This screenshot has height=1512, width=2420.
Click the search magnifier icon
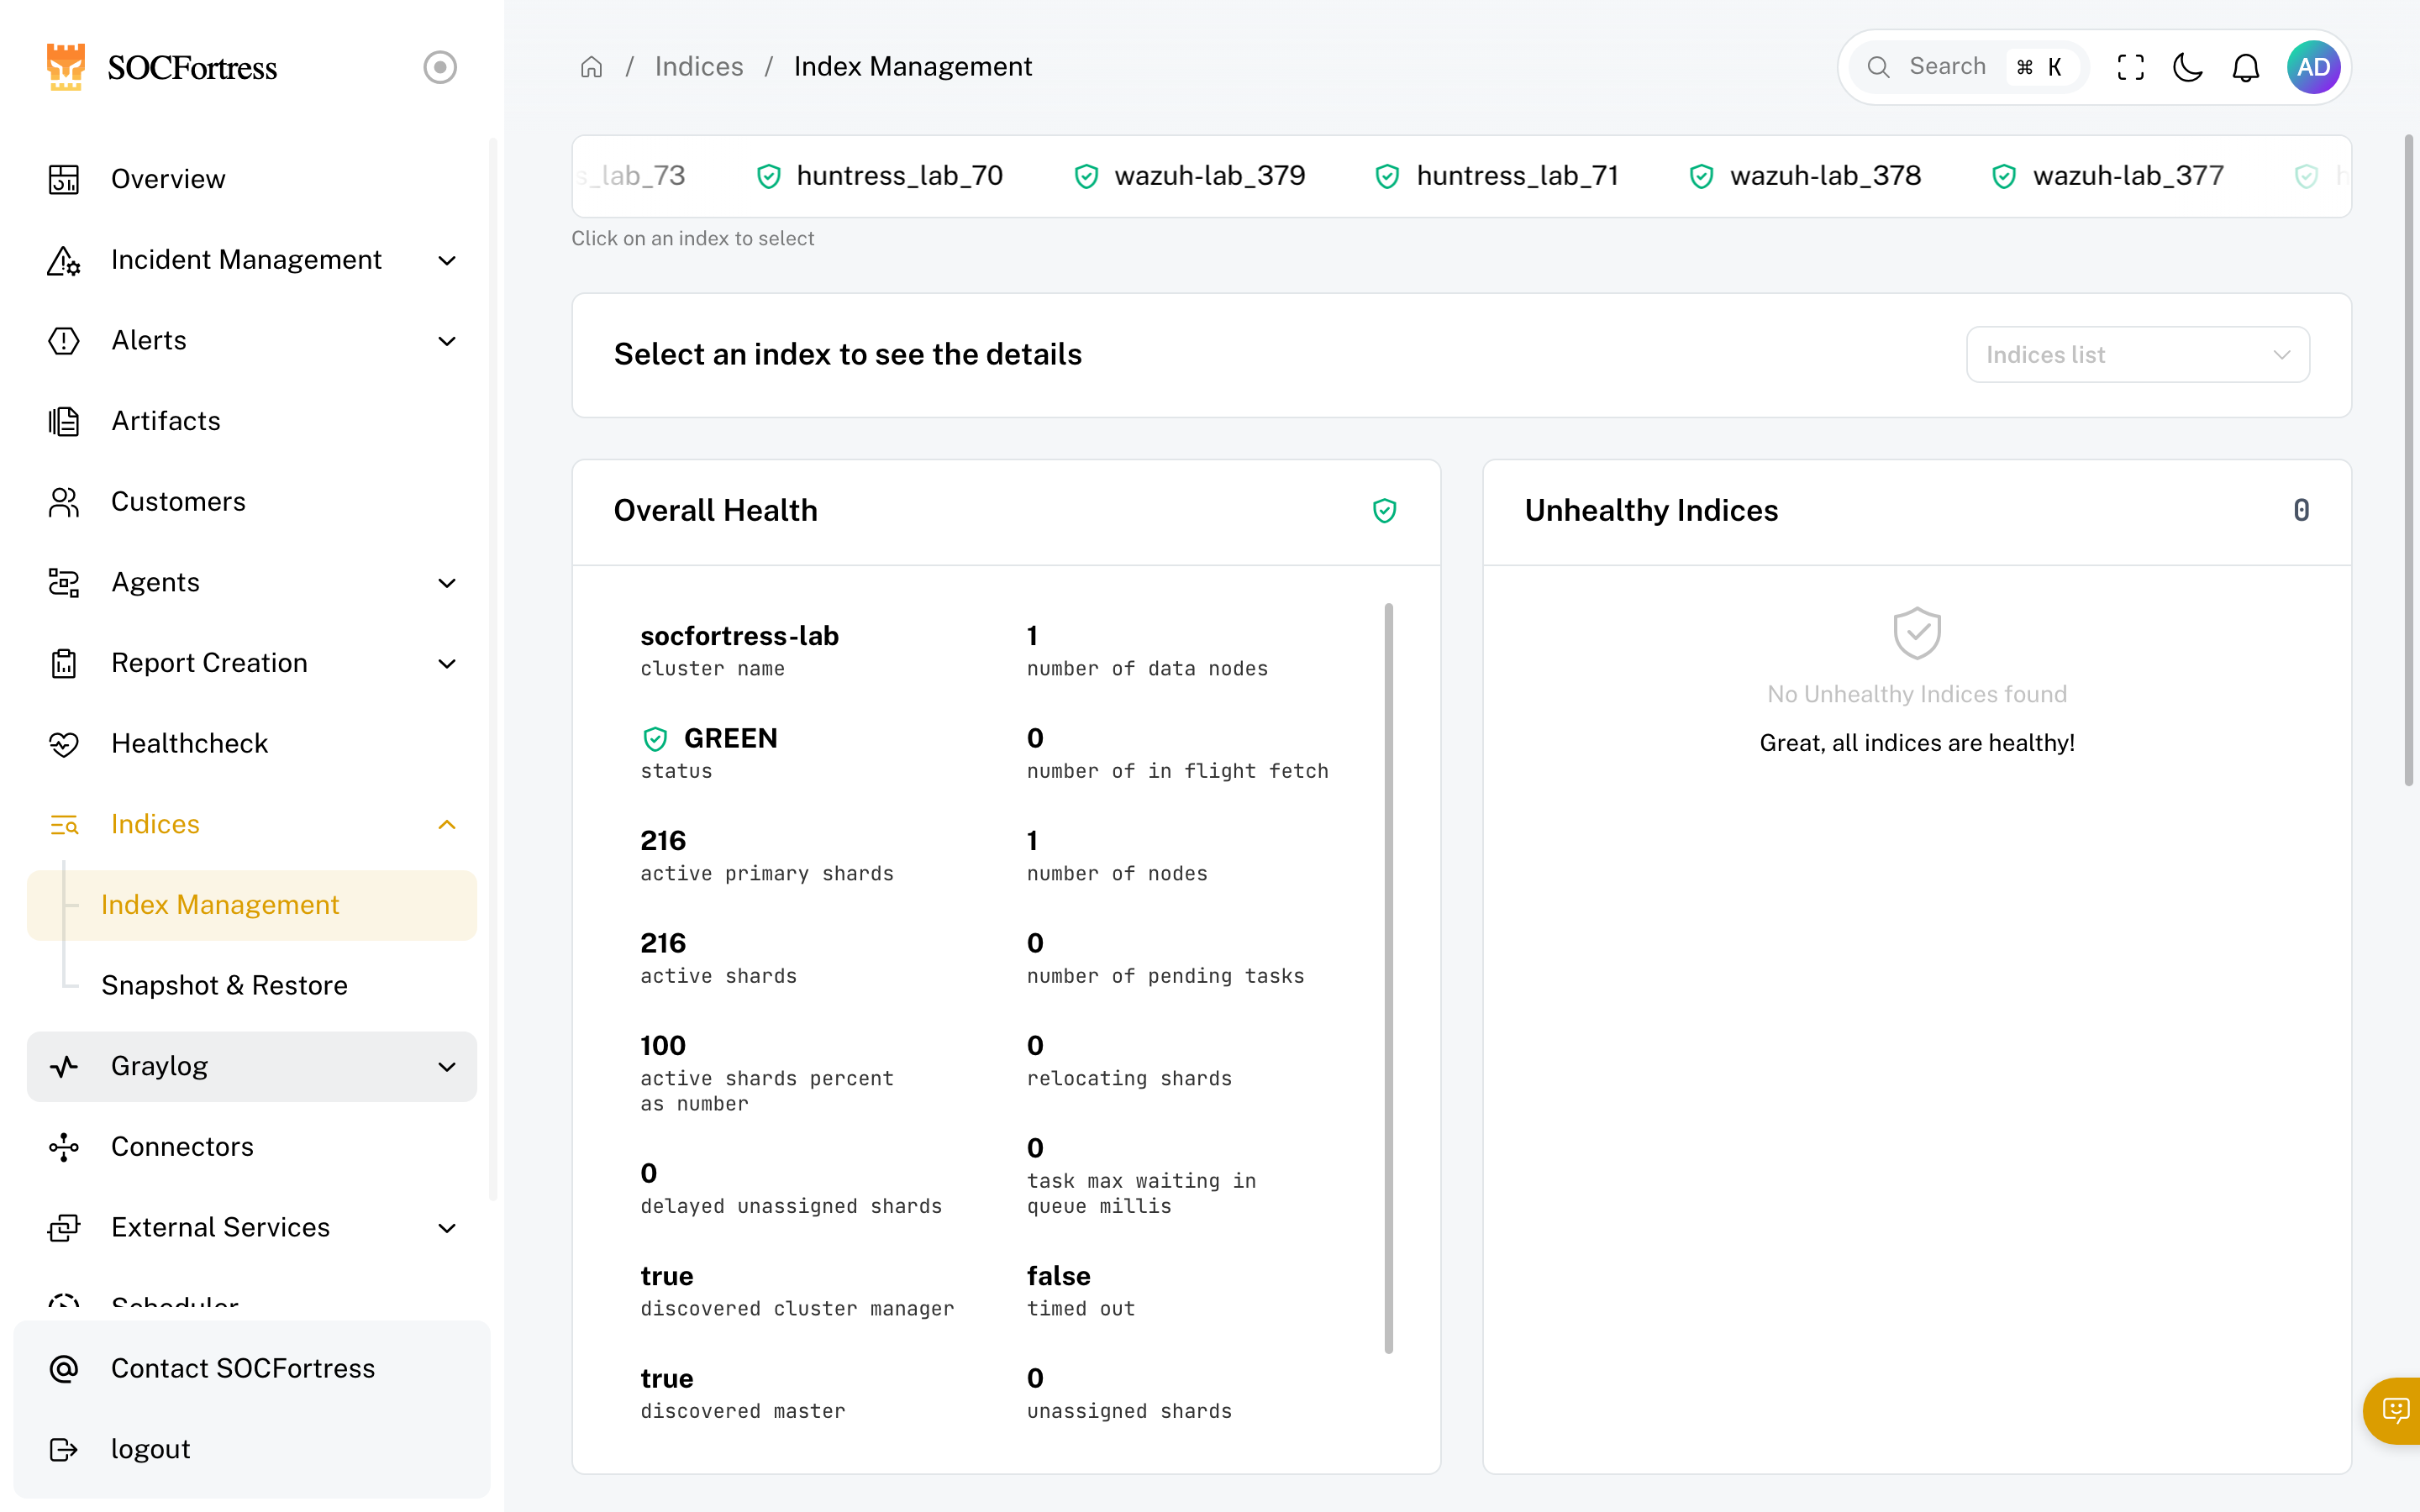point(1880,67)
